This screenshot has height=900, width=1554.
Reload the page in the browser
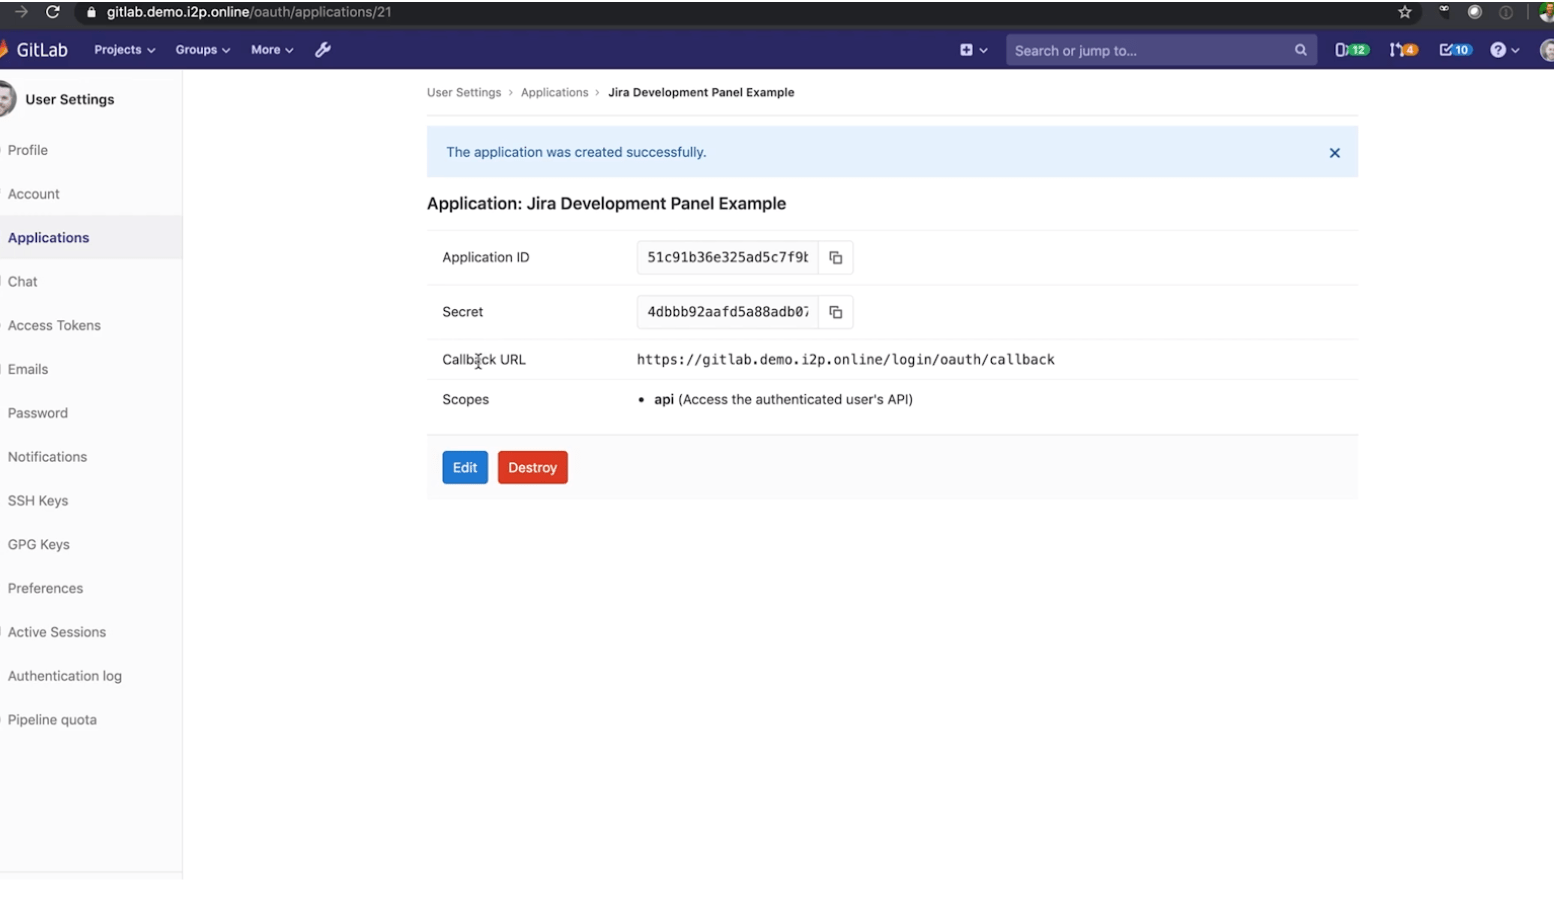(53, 12)
